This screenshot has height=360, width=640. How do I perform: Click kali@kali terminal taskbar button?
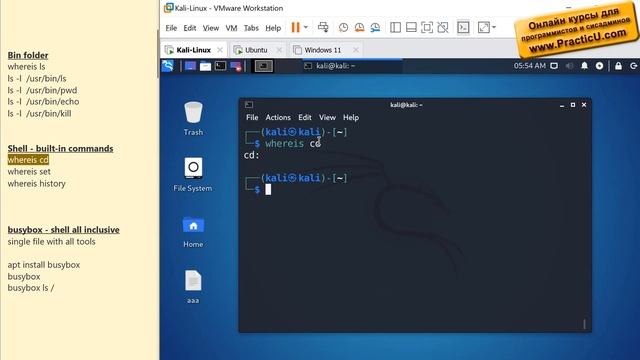pyautogui.click(x=351, y=66)
